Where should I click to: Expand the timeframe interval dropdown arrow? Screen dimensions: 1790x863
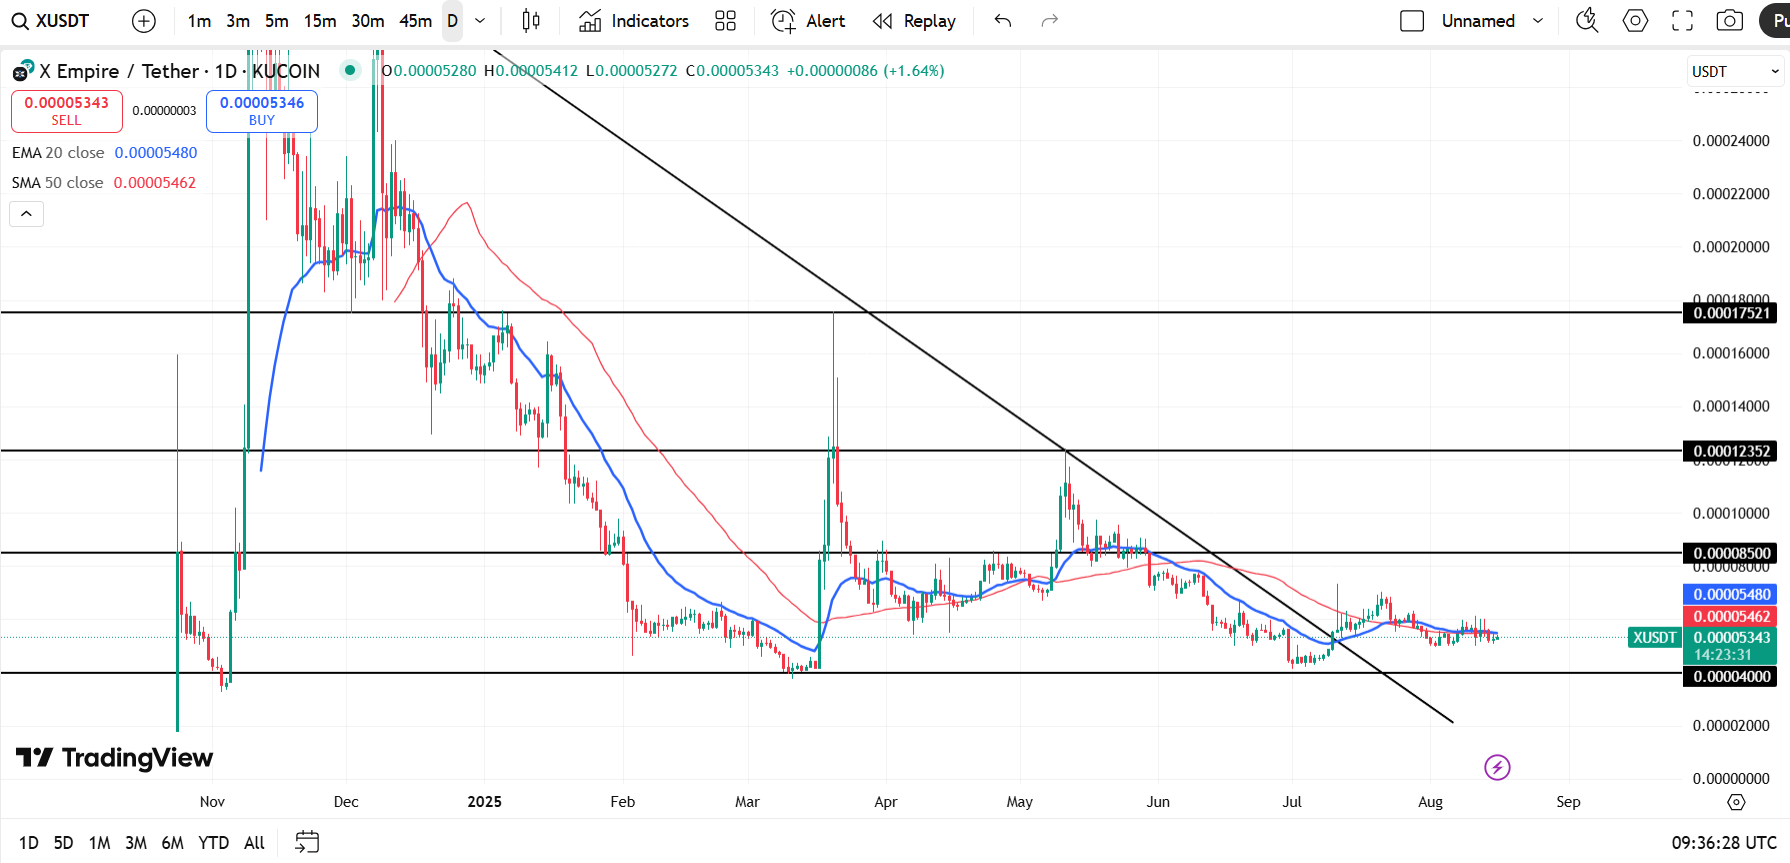point(480,21)
